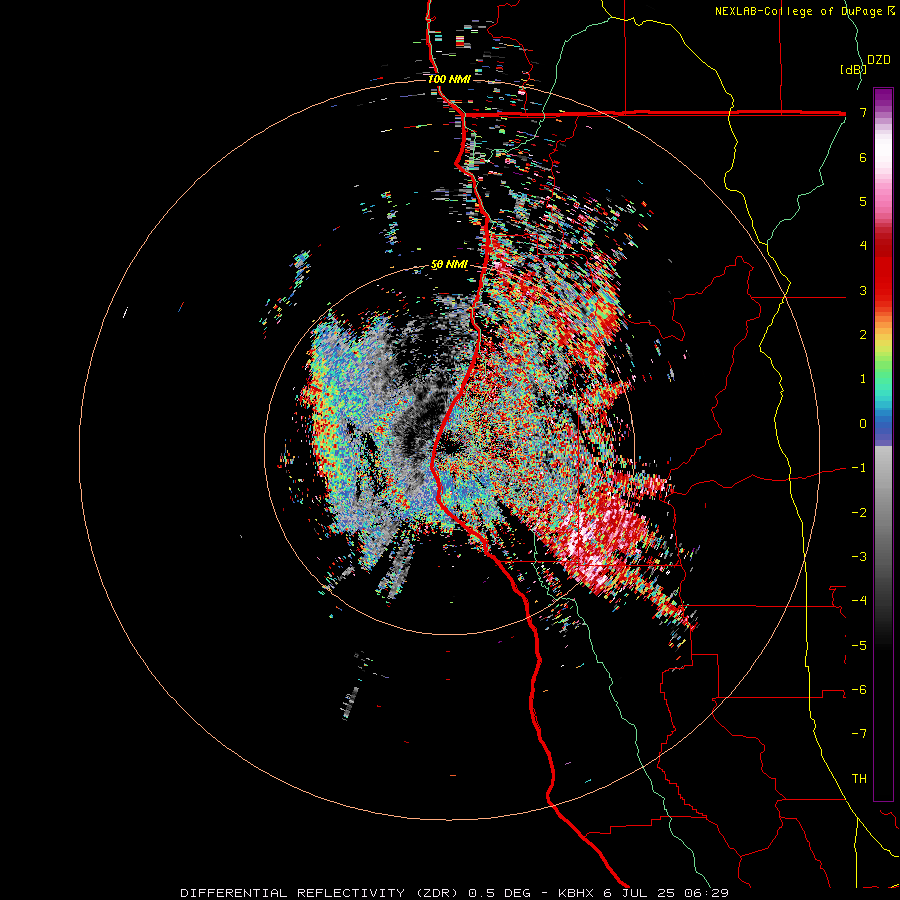Click the DIFFERENTIAL REFLECTIVITY caption text

291,893
